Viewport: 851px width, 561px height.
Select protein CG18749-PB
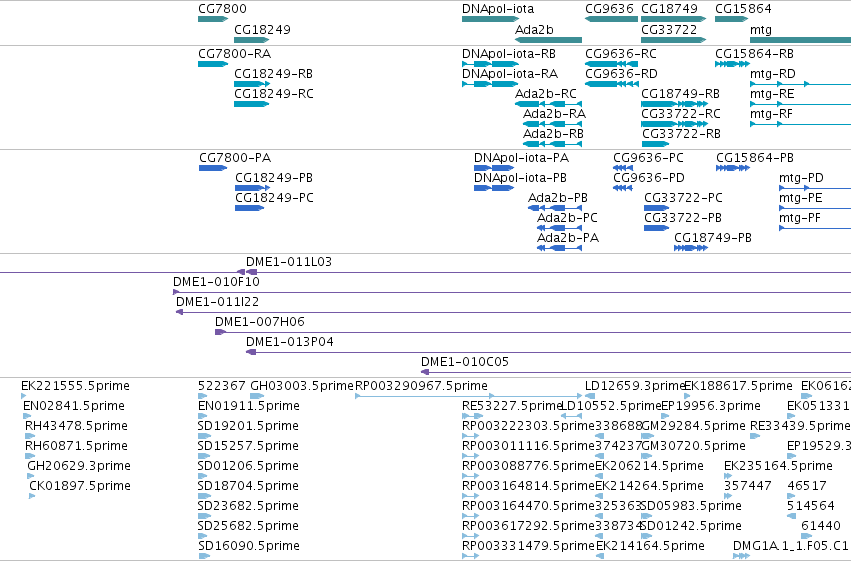point(691,248)
